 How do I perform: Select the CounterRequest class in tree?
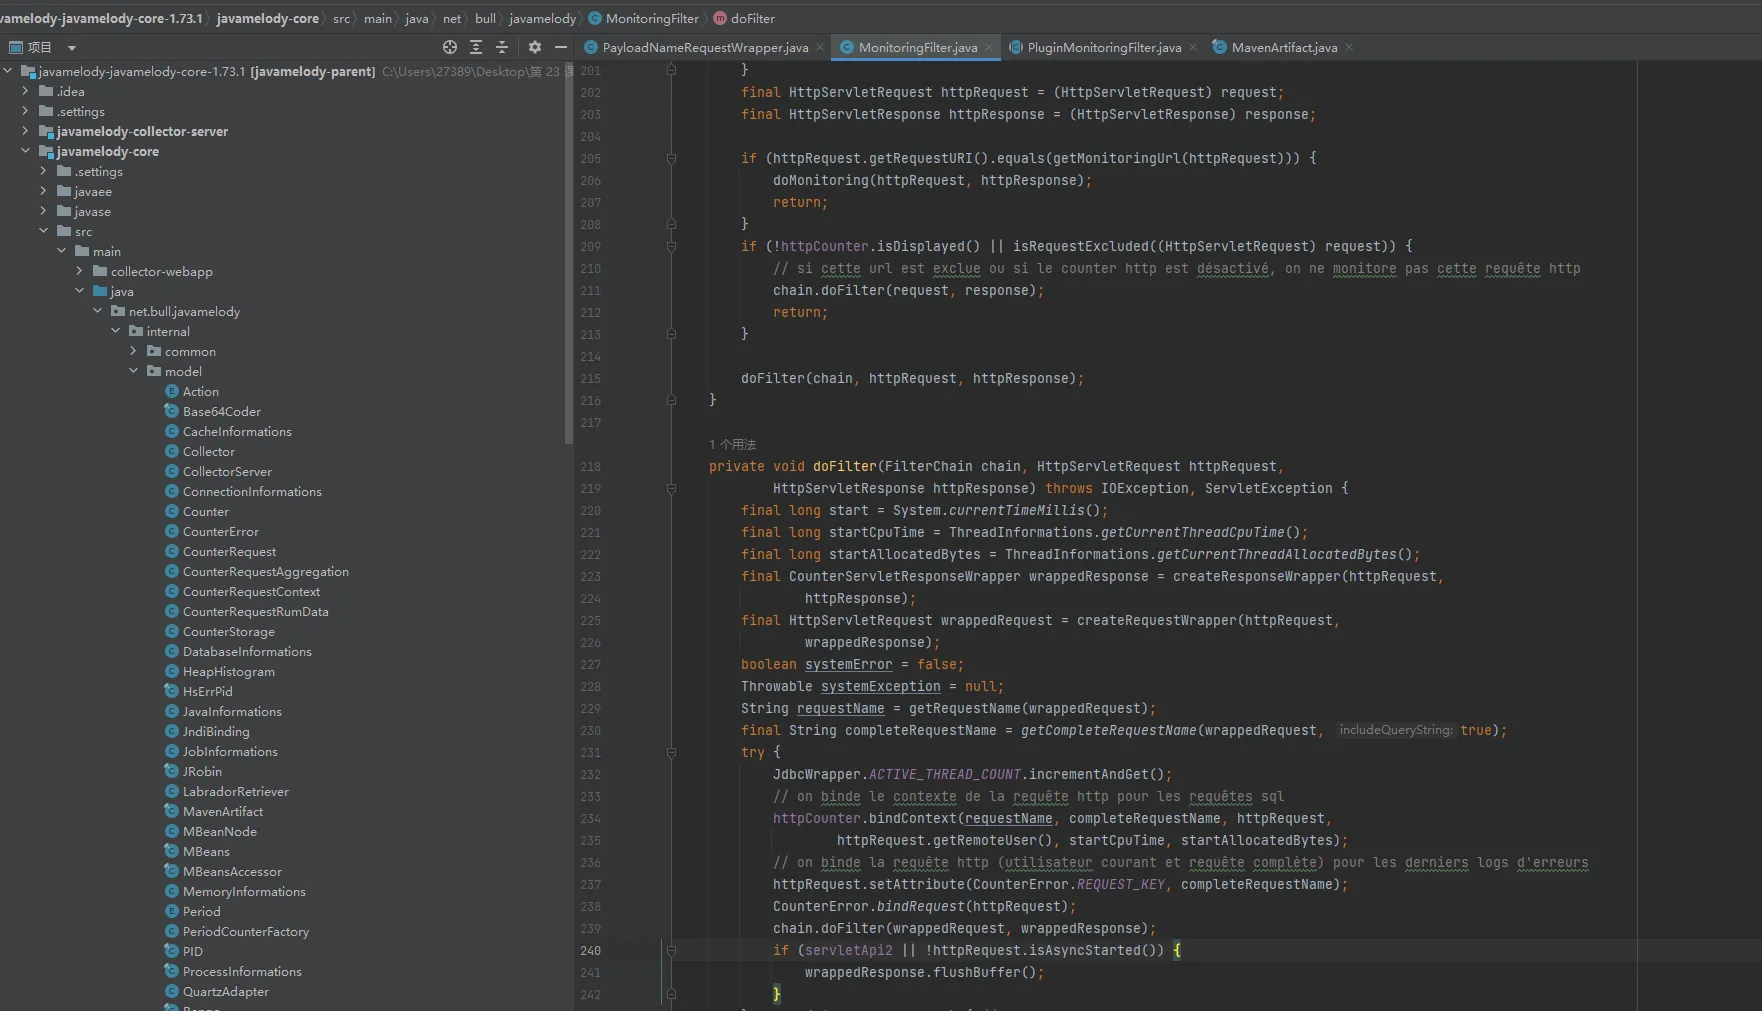click(x=229, y=552)
